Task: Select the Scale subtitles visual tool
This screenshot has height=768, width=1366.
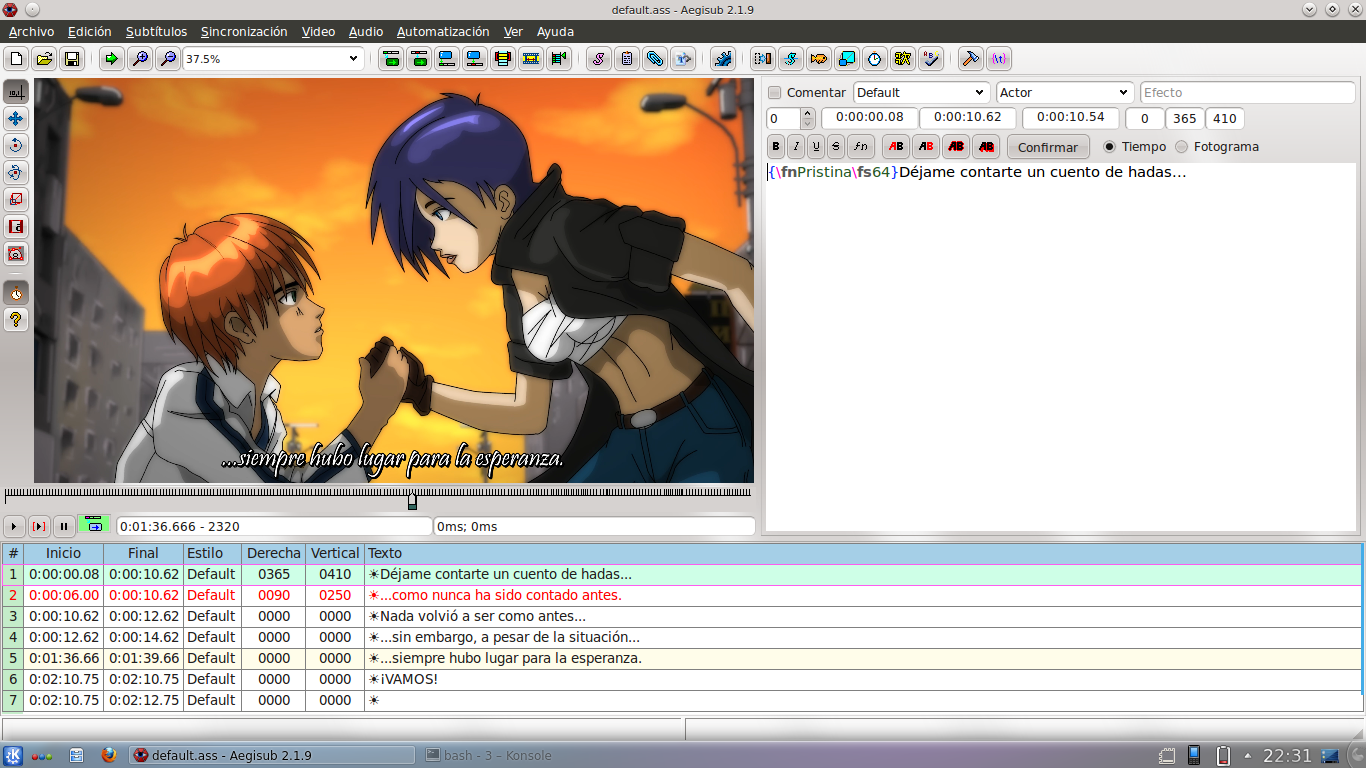Action: tap(16, 200)
